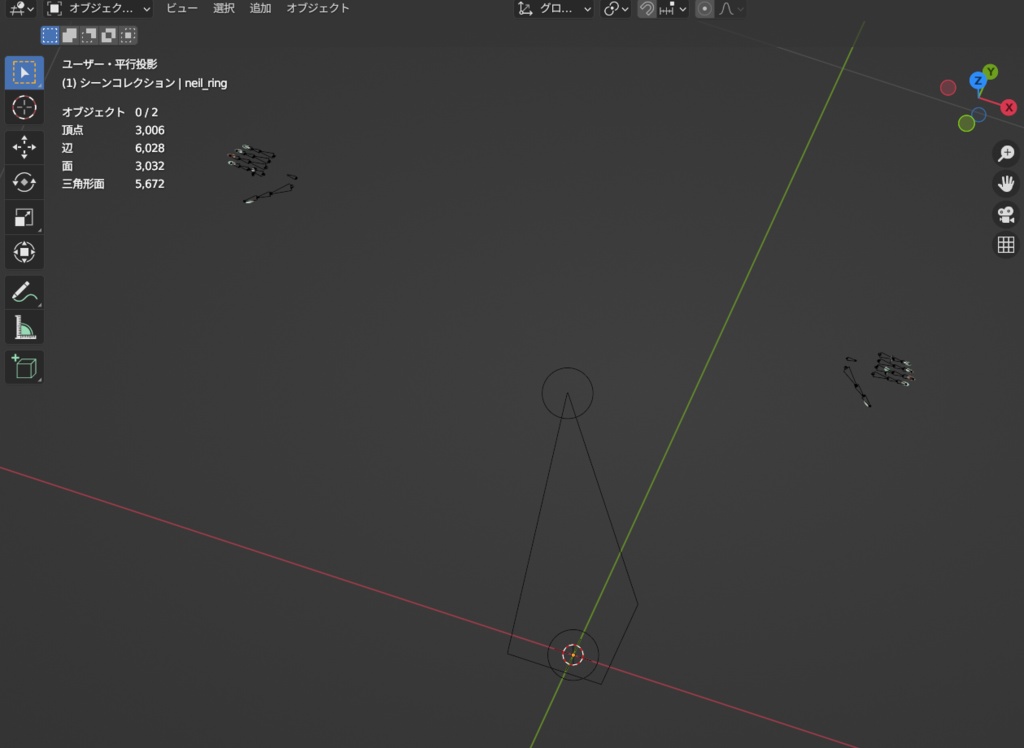Click the X axis on navigation gizmo
Viewport: 1024px width, 748px height.
coord(1009,107)
